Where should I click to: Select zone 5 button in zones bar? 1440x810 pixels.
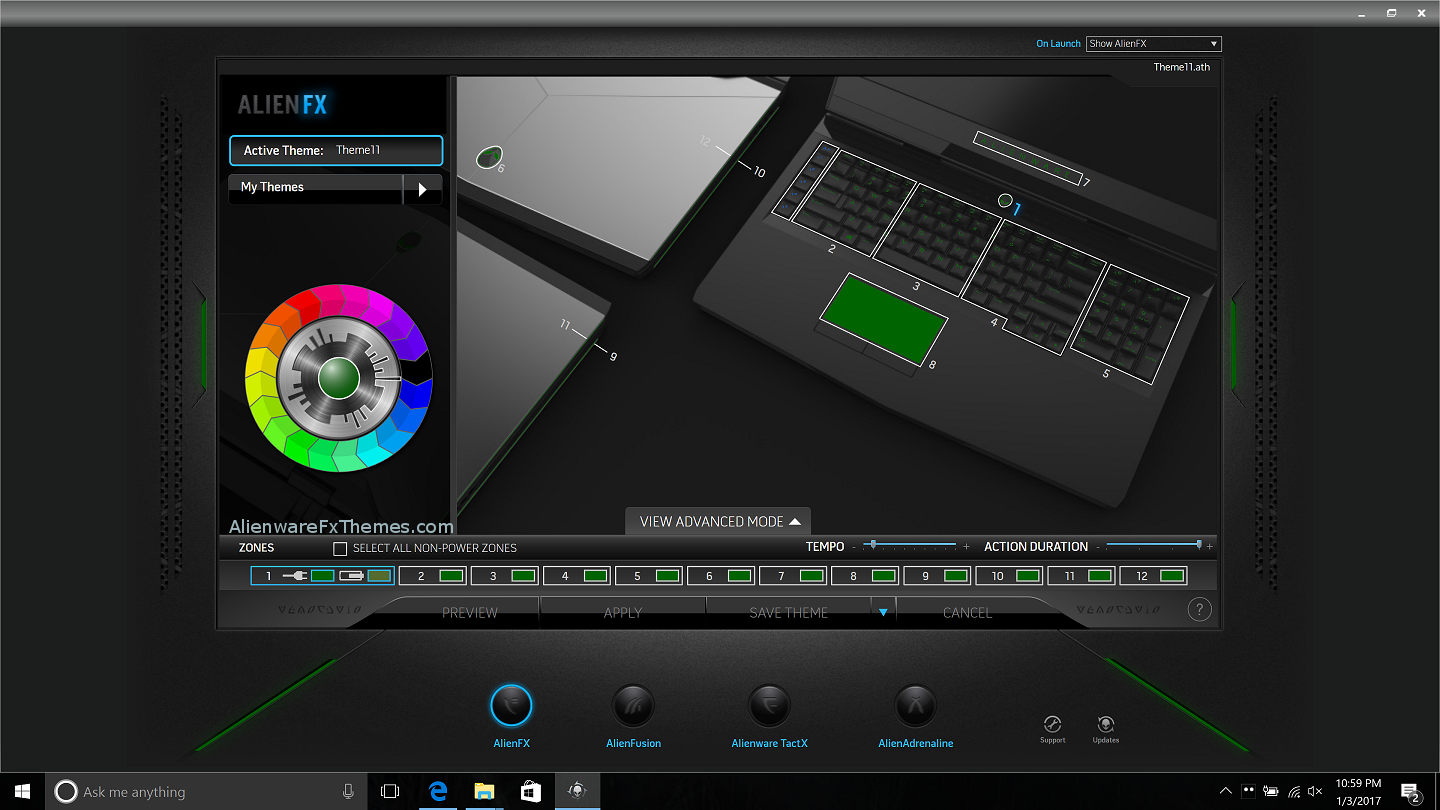[x=648, y=576]
